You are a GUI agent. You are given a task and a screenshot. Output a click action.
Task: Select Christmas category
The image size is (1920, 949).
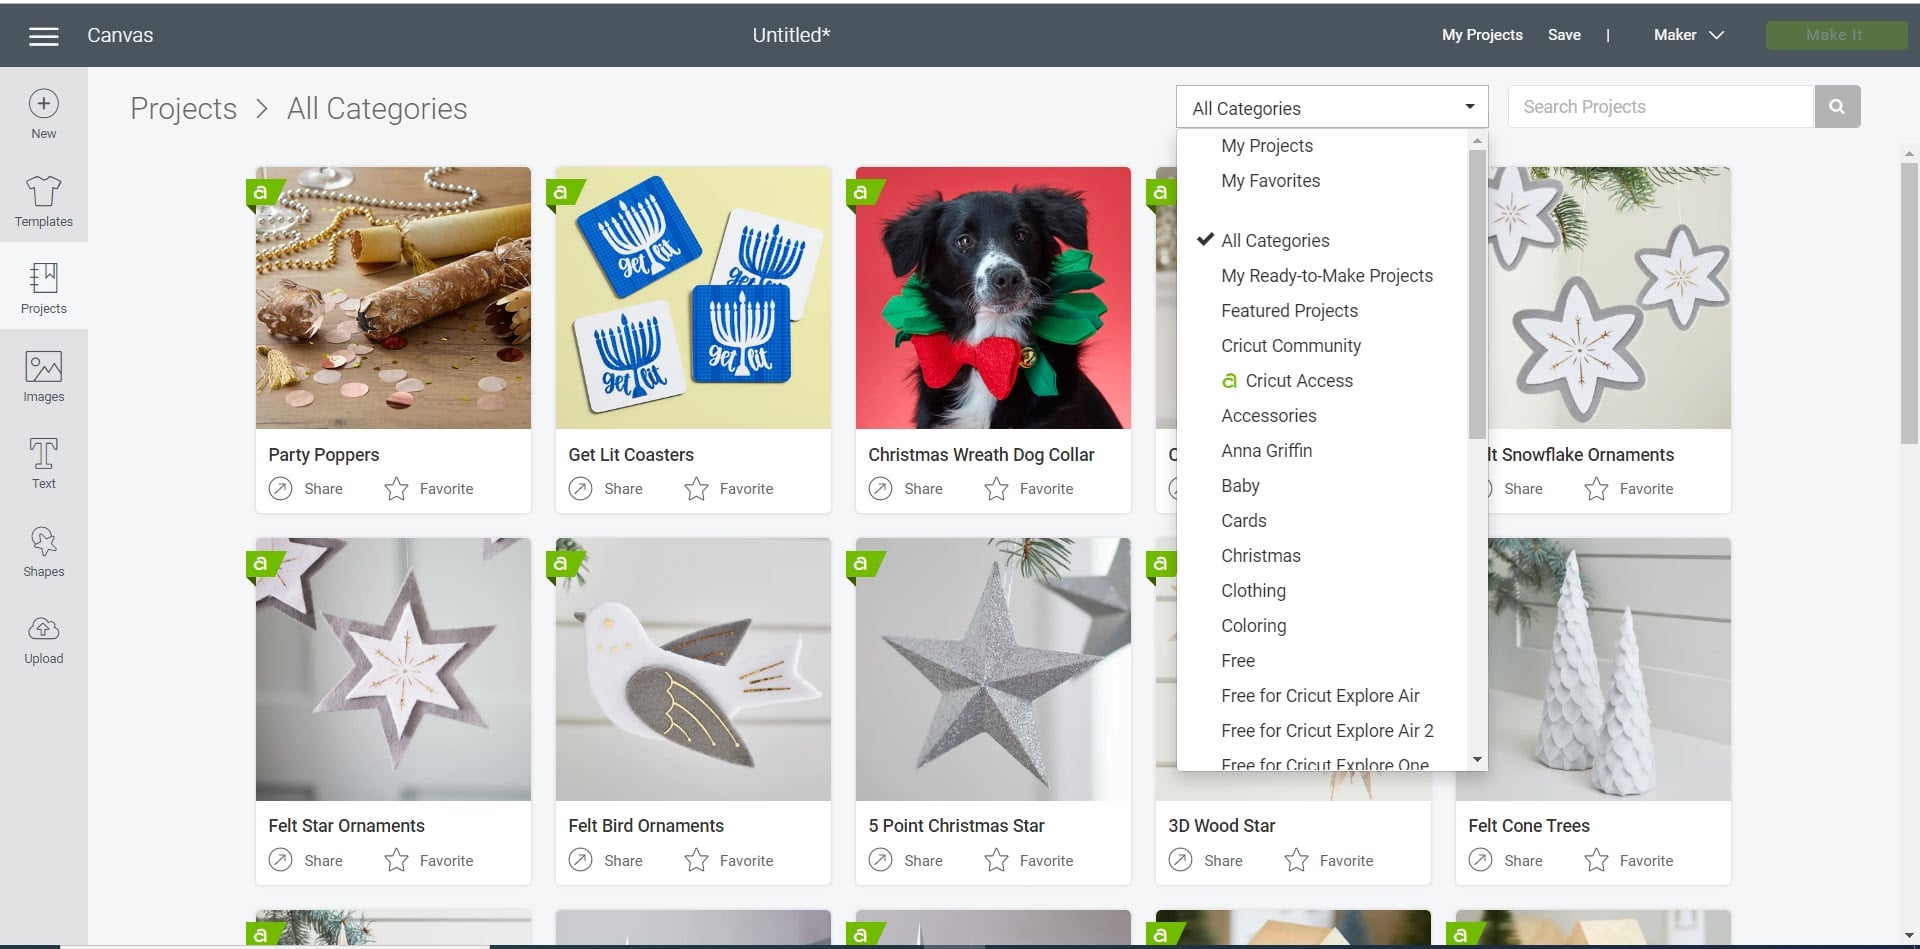point(1260,556)
